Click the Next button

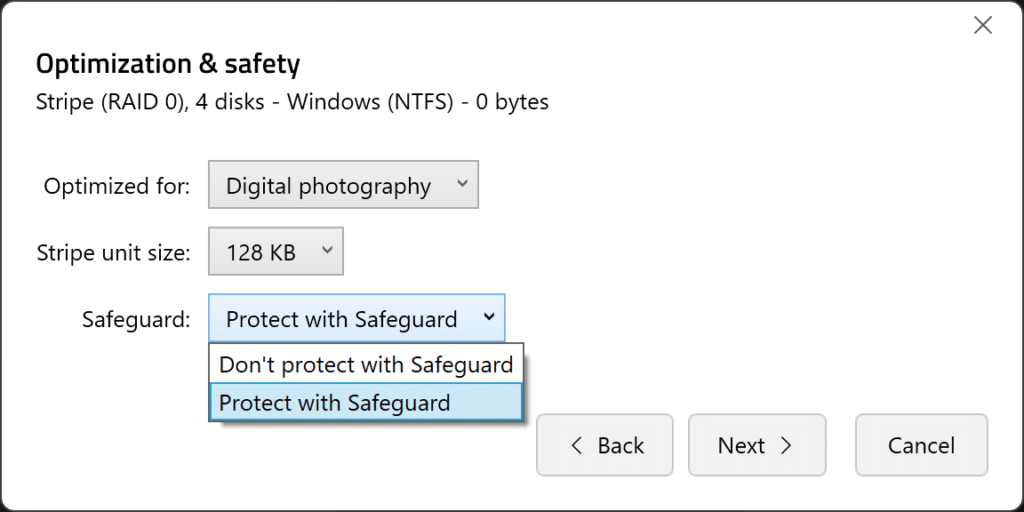[x=757, y=445]
